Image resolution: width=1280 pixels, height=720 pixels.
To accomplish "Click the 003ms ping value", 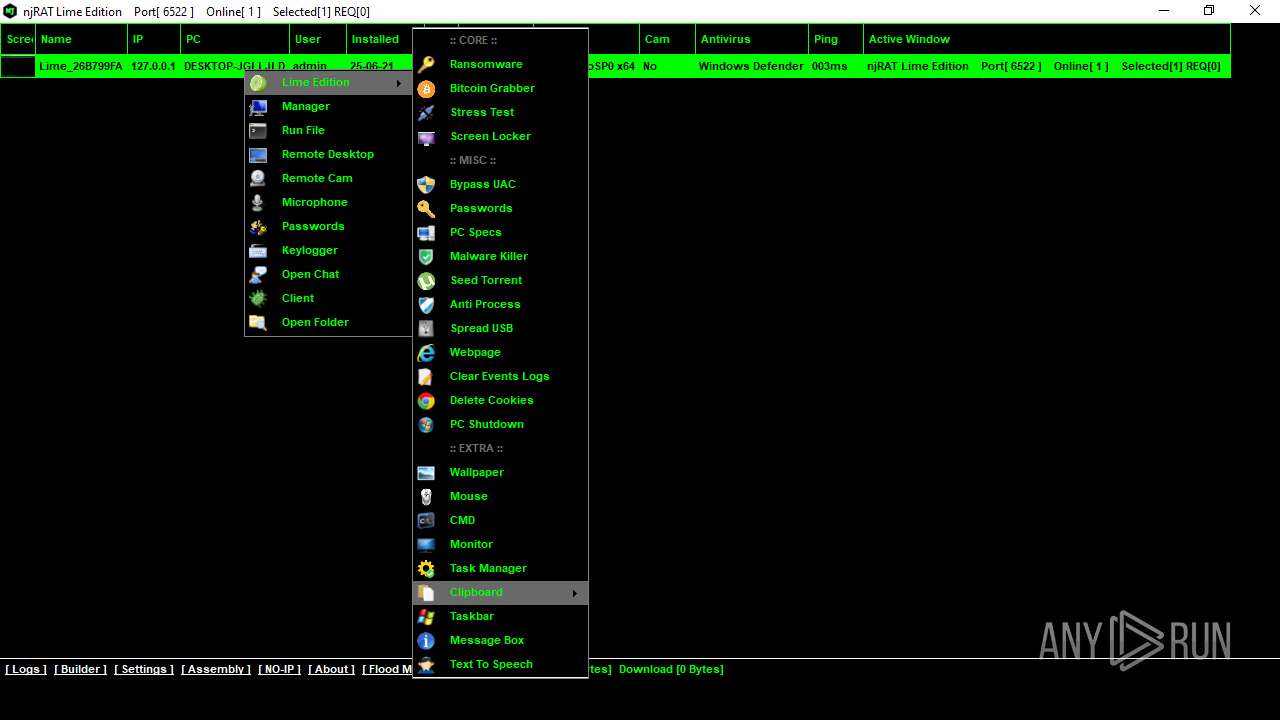I will (x=830, y=66).
